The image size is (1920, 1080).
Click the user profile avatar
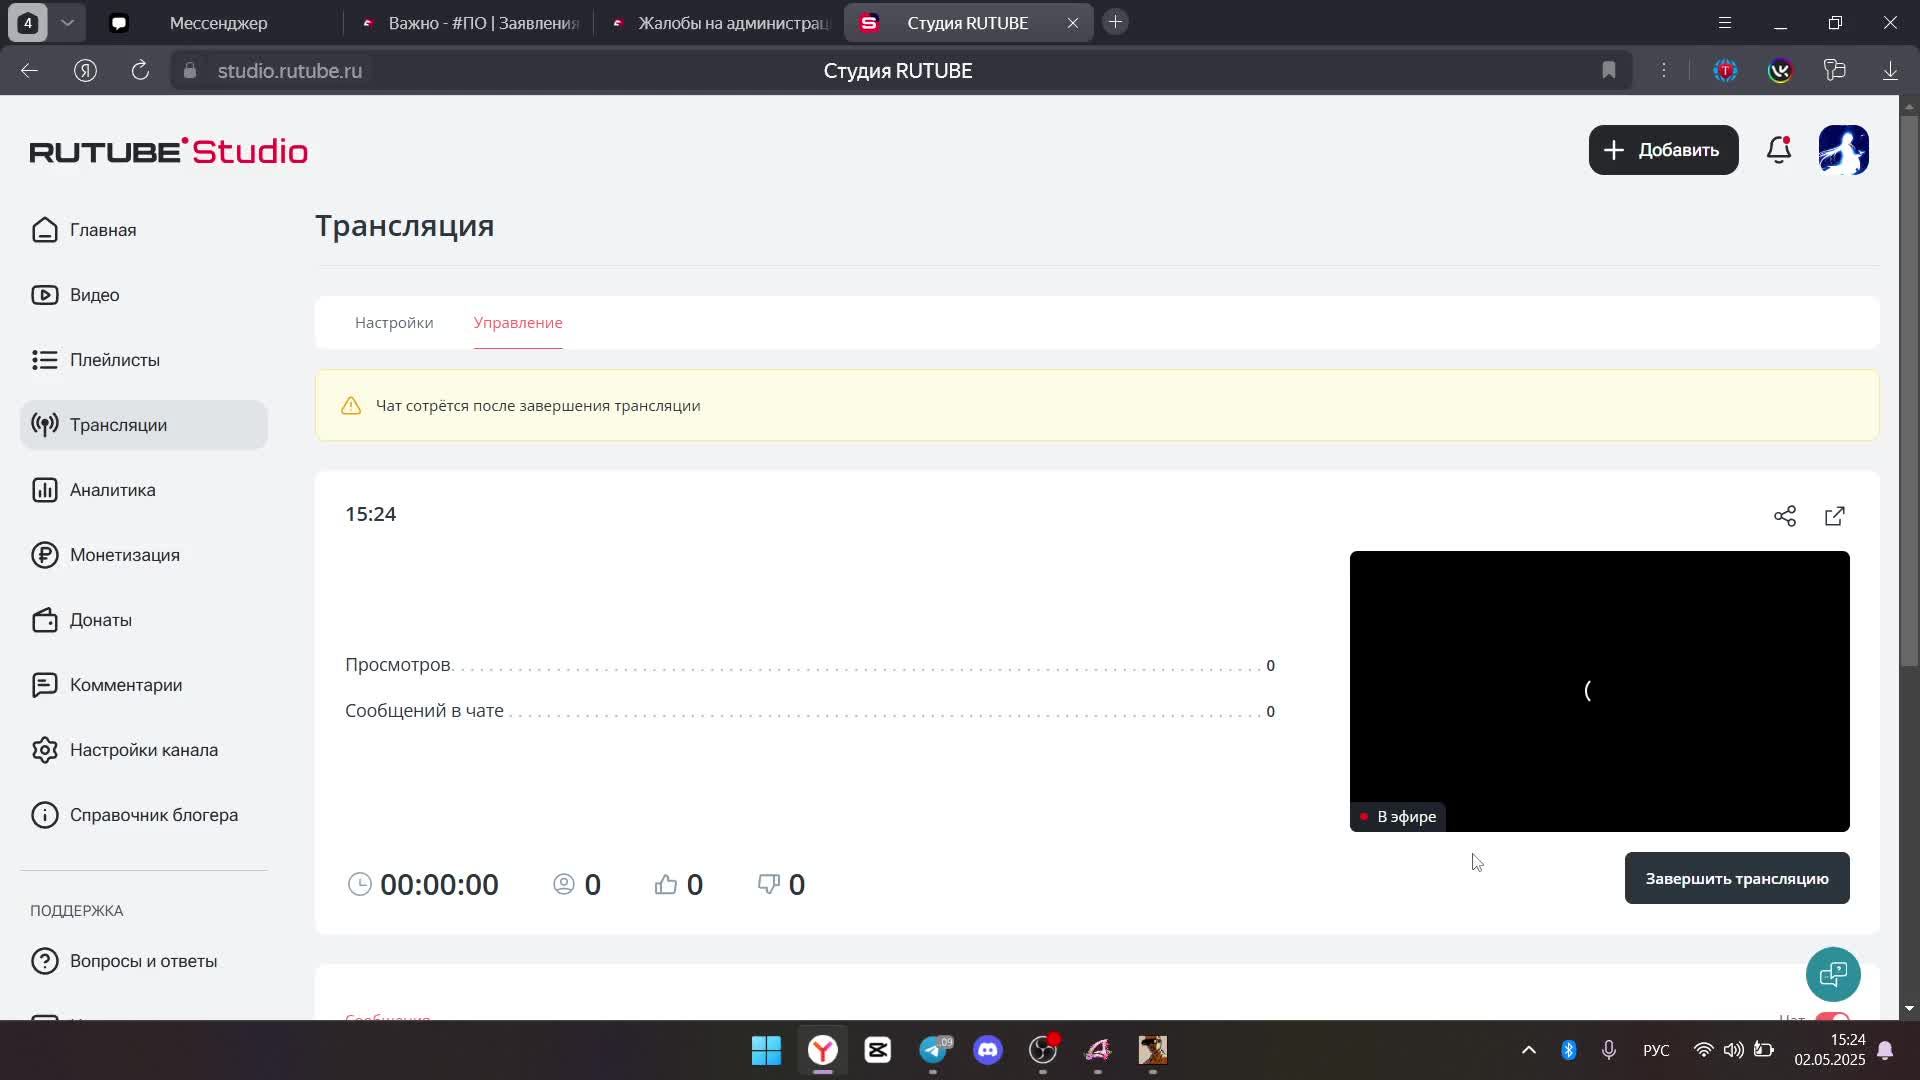tap(1843, 150)
